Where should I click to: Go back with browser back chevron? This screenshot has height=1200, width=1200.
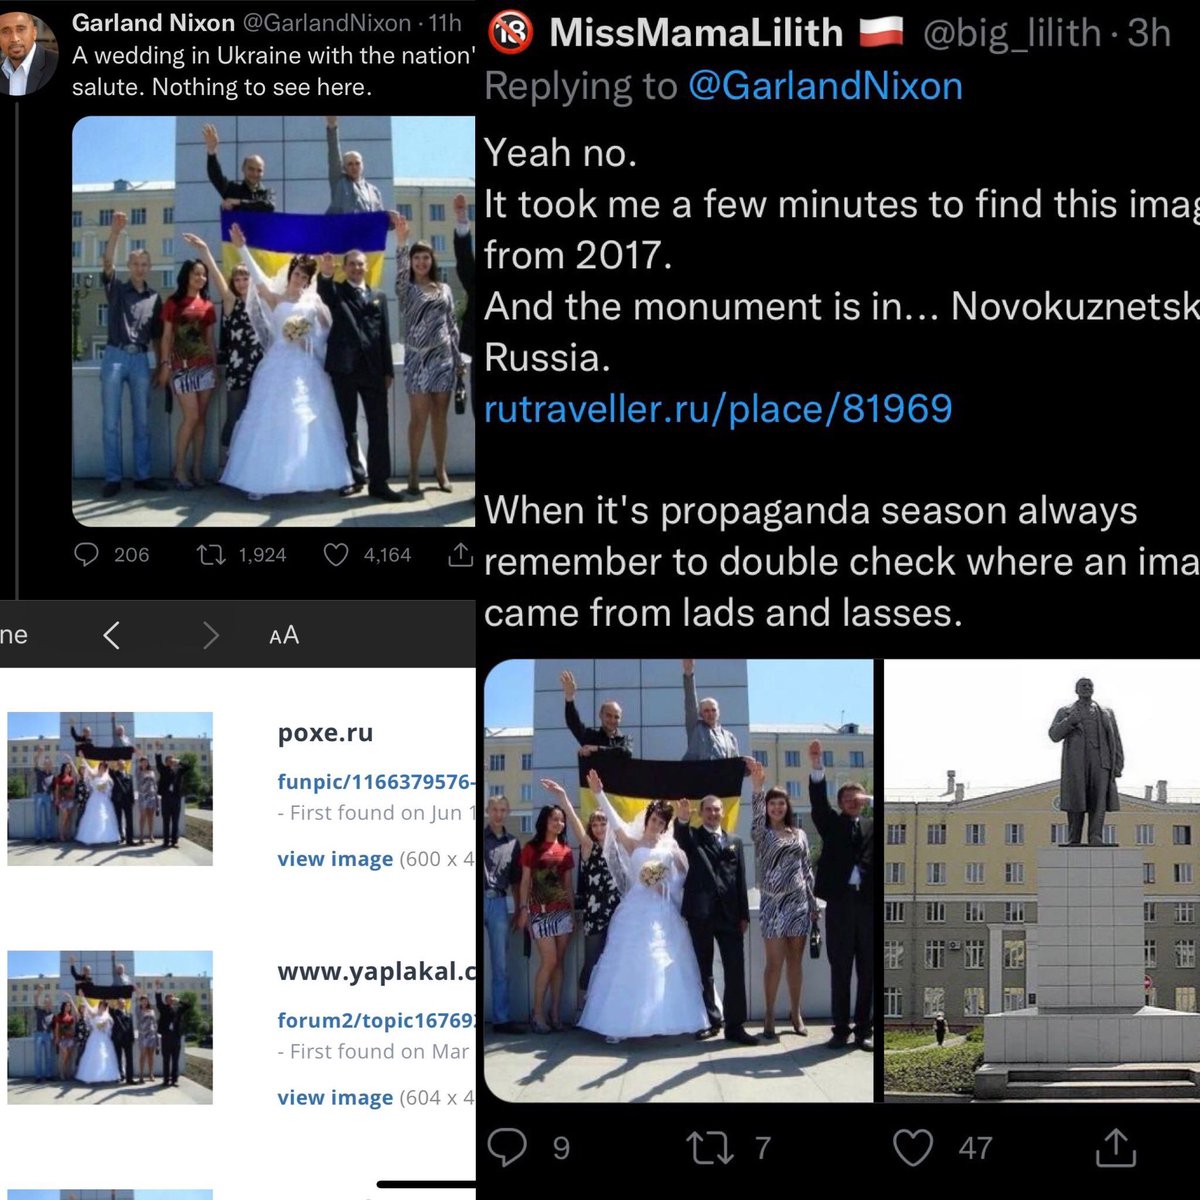tap(112, 635)
